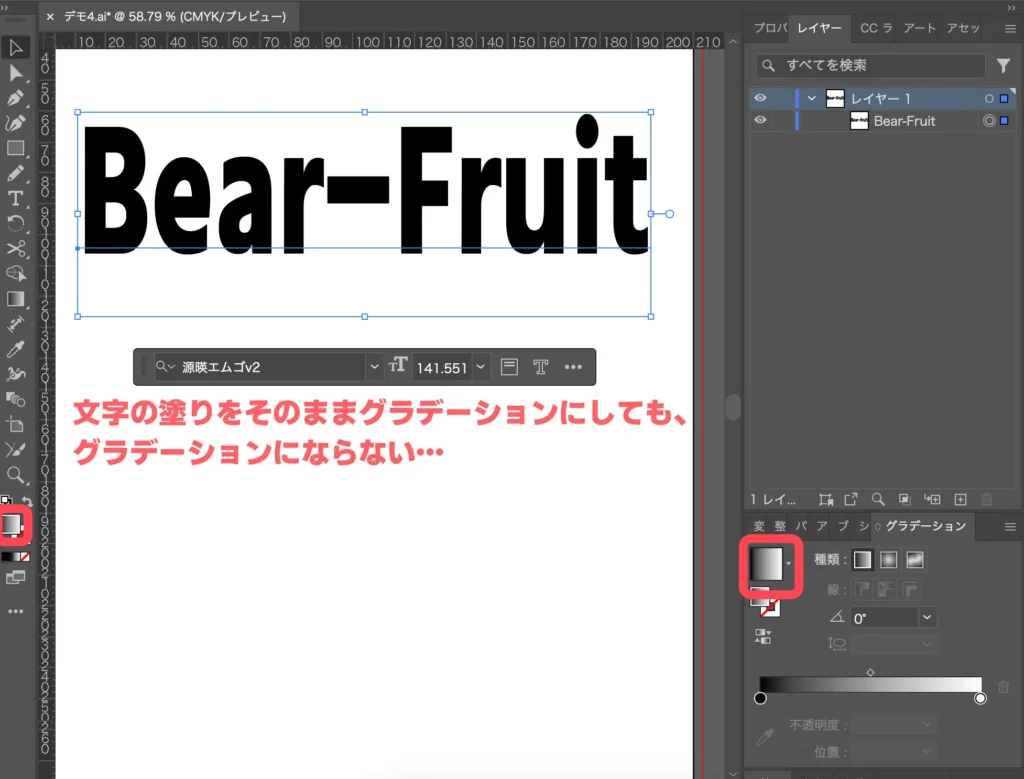The height and width of the screenshot is (779, 1024).
Task: Select the Rectangle tool
Action: coord(15,148)
